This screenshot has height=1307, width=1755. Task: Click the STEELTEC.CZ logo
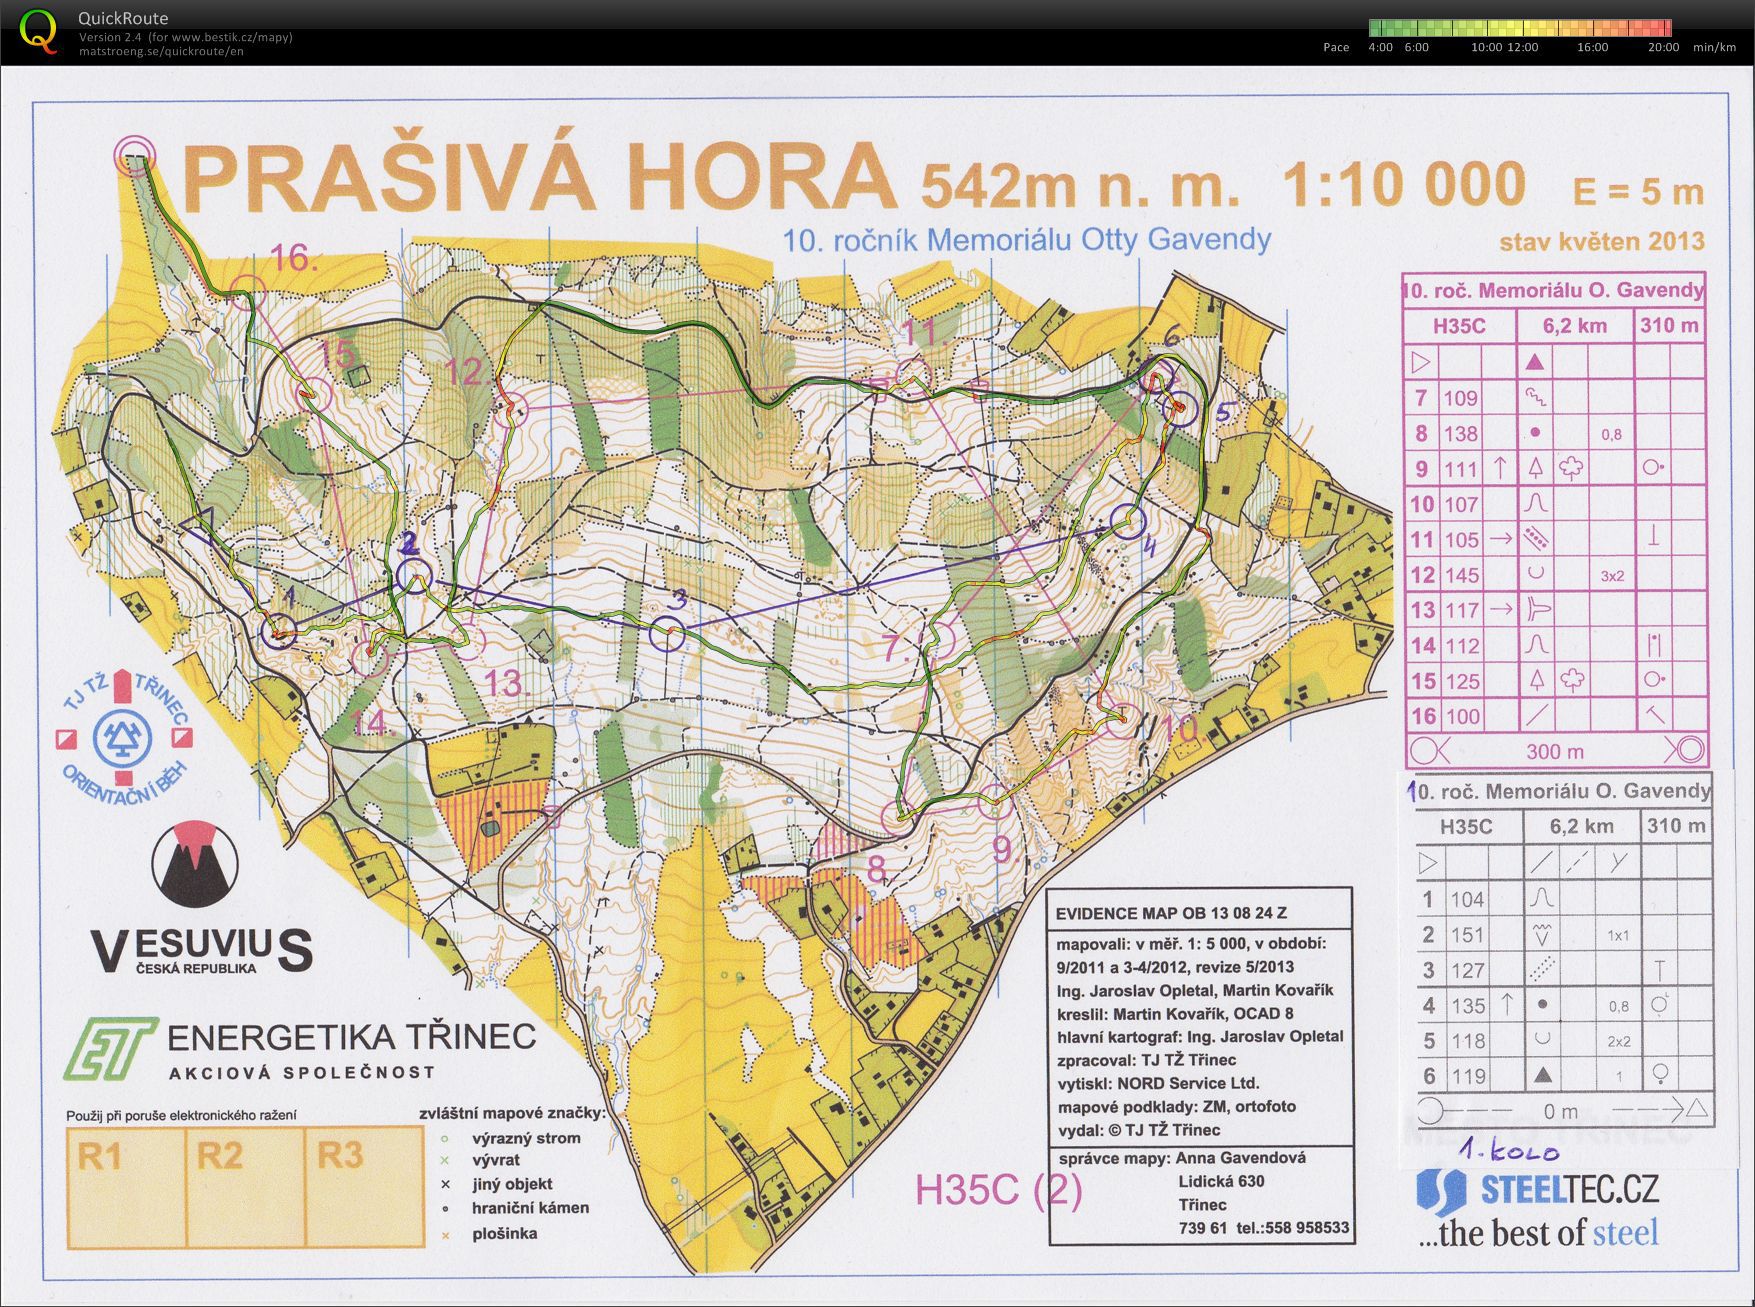tap(1538, 1190)
